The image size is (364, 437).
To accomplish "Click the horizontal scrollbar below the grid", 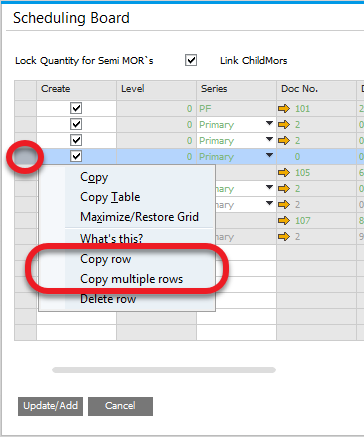I will [x=164, y=370].
